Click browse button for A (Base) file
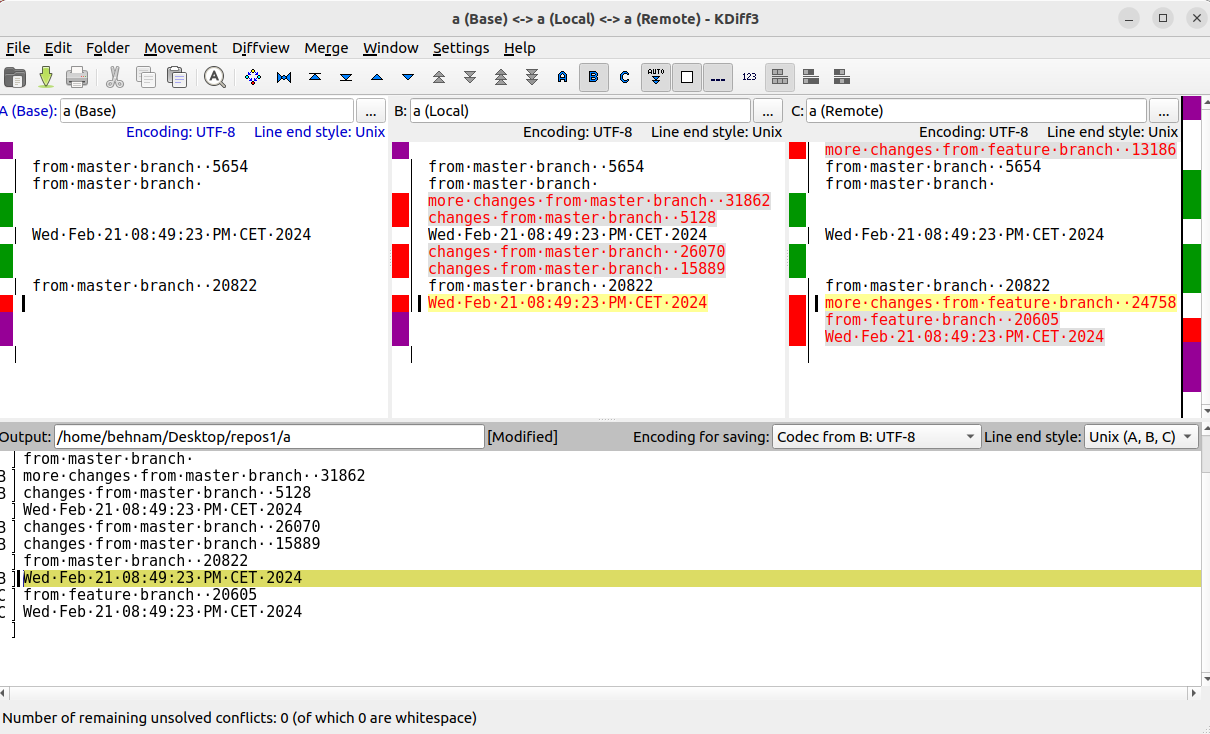The image size is (1210, 734). [x=371, y=111]
